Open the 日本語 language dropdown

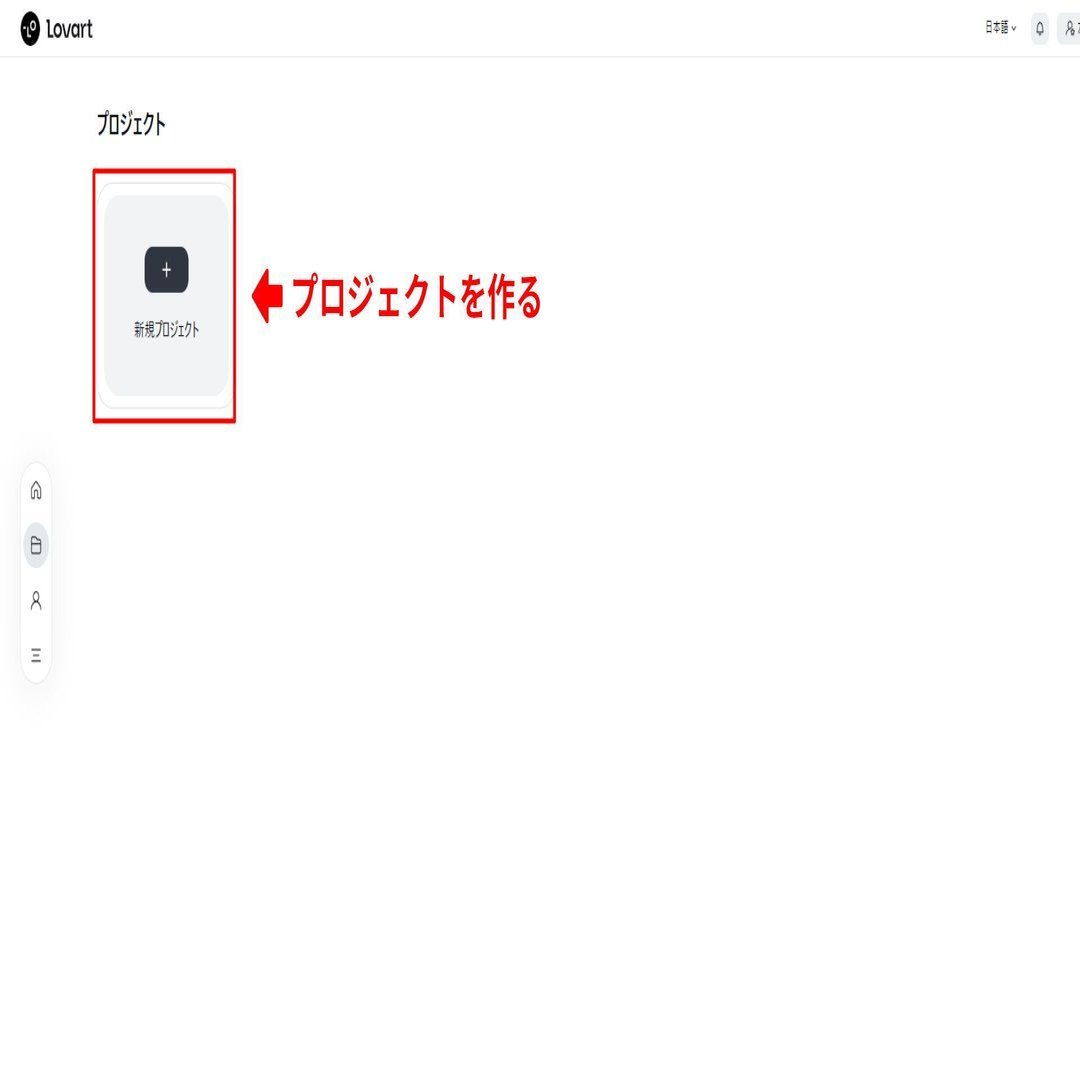(1001, 28)
